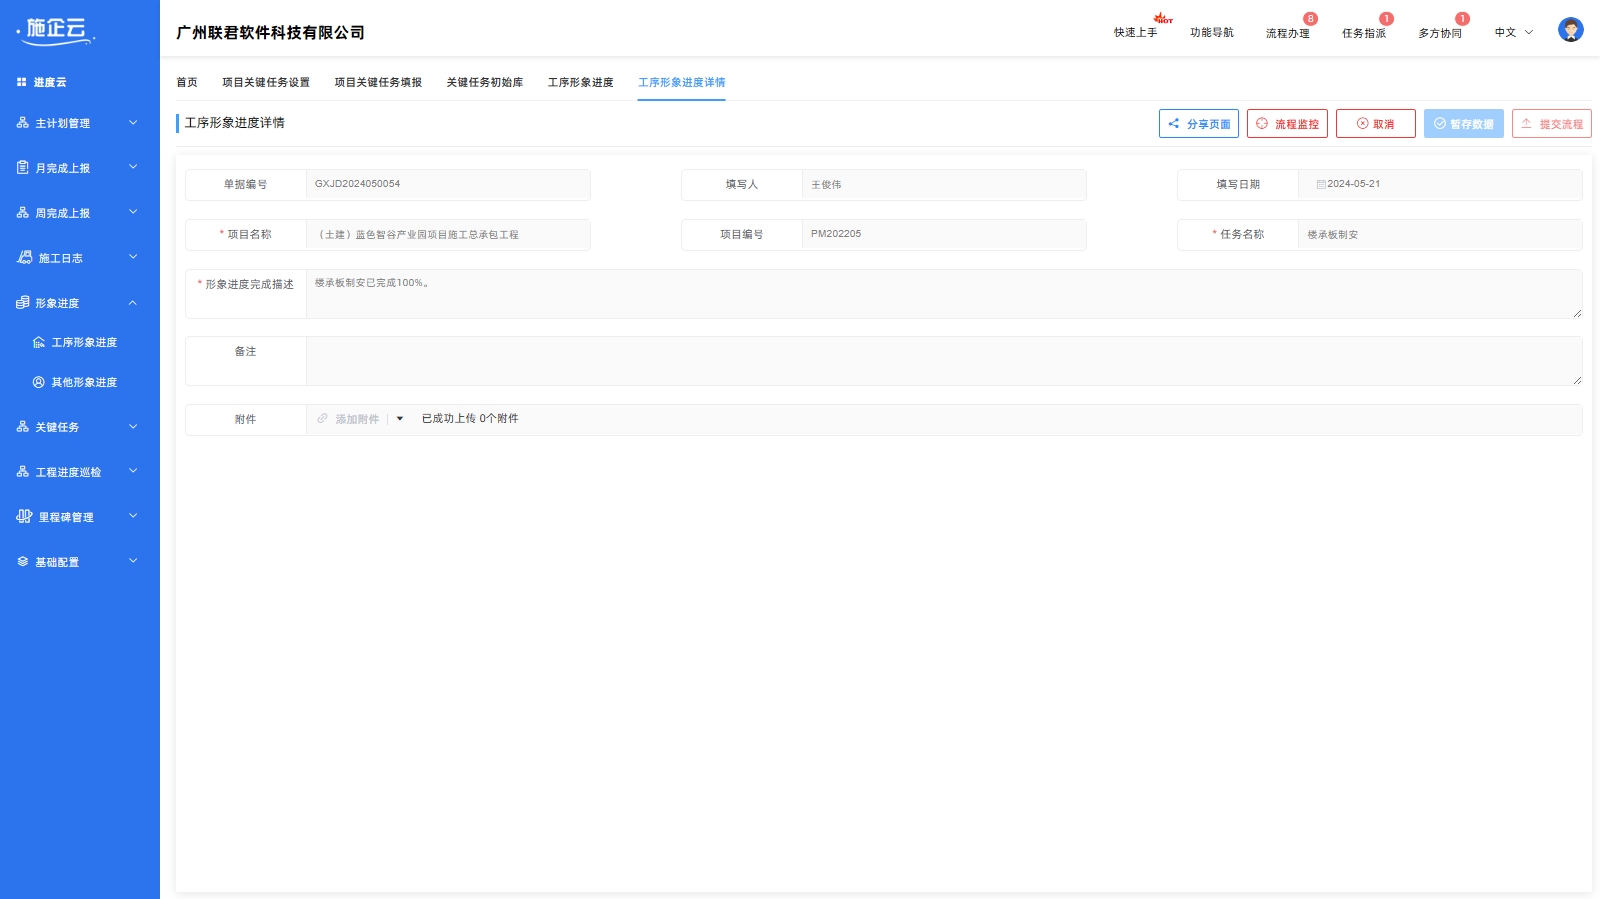
Task: Open 流程办理 in top bar
Action: click(1288, 33)
